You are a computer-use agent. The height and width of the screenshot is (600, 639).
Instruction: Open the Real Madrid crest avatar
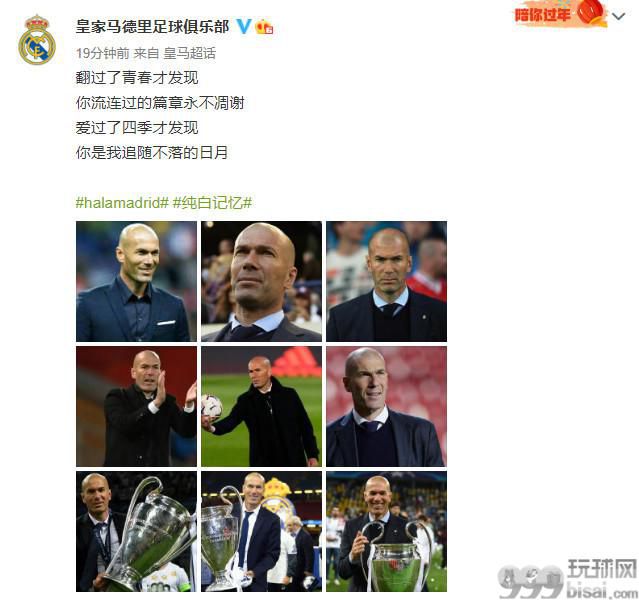click(37, 40)
